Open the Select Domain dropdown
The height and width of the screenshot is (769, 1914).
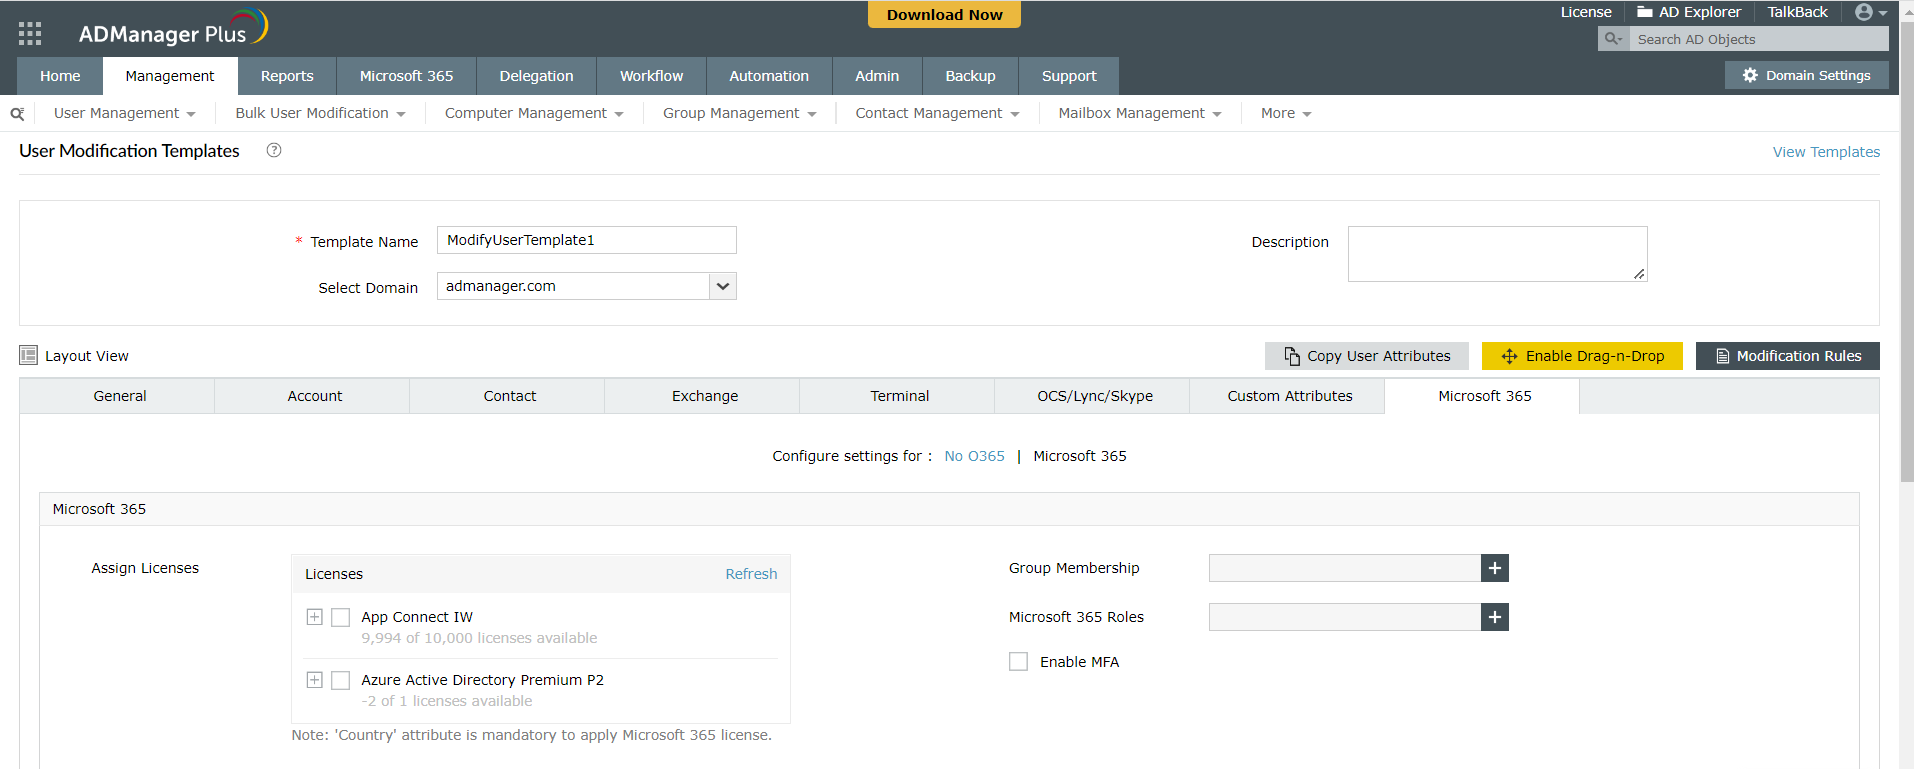coord(722,286)
